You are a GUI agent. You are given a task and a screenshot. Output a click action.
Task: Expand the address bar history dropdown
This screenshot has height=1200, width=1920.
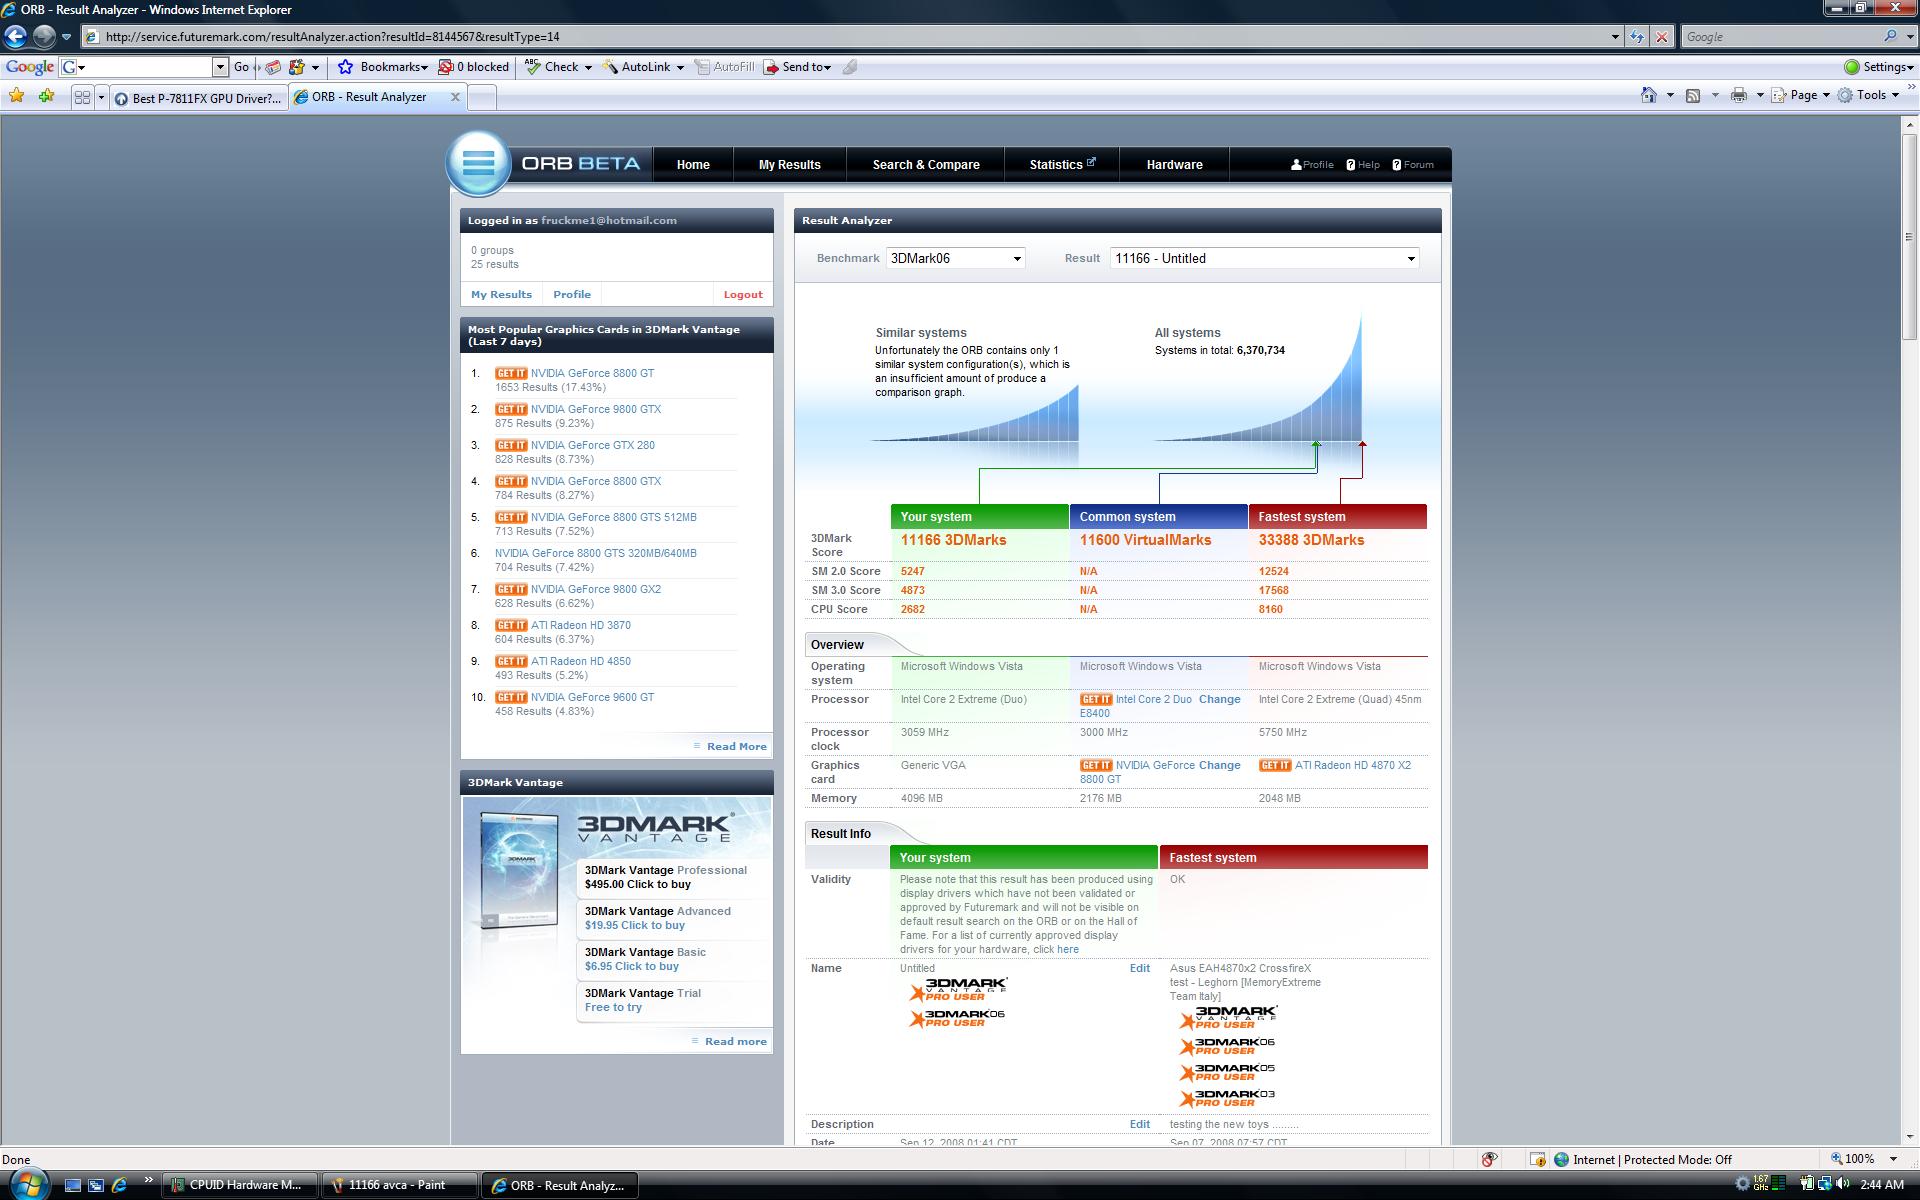1614,37
